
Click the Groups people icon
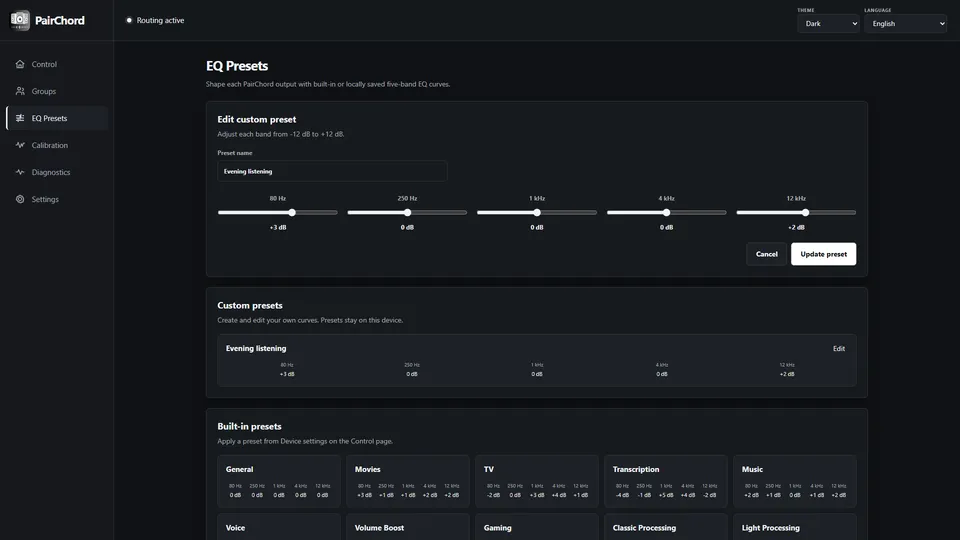(20, 91)
